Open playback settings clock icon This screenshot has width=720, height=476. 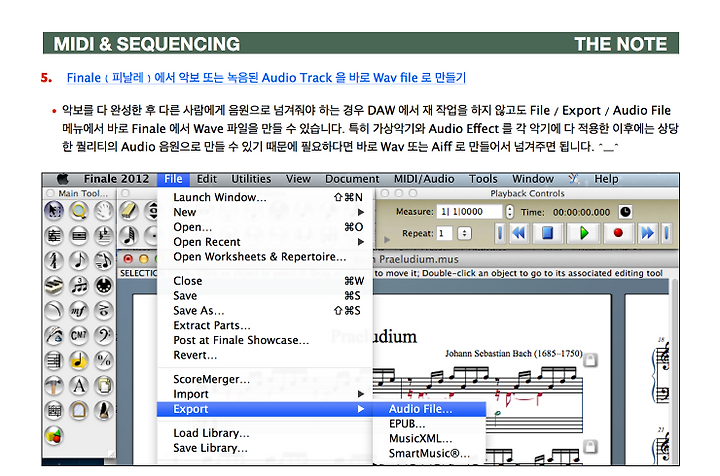625,212
